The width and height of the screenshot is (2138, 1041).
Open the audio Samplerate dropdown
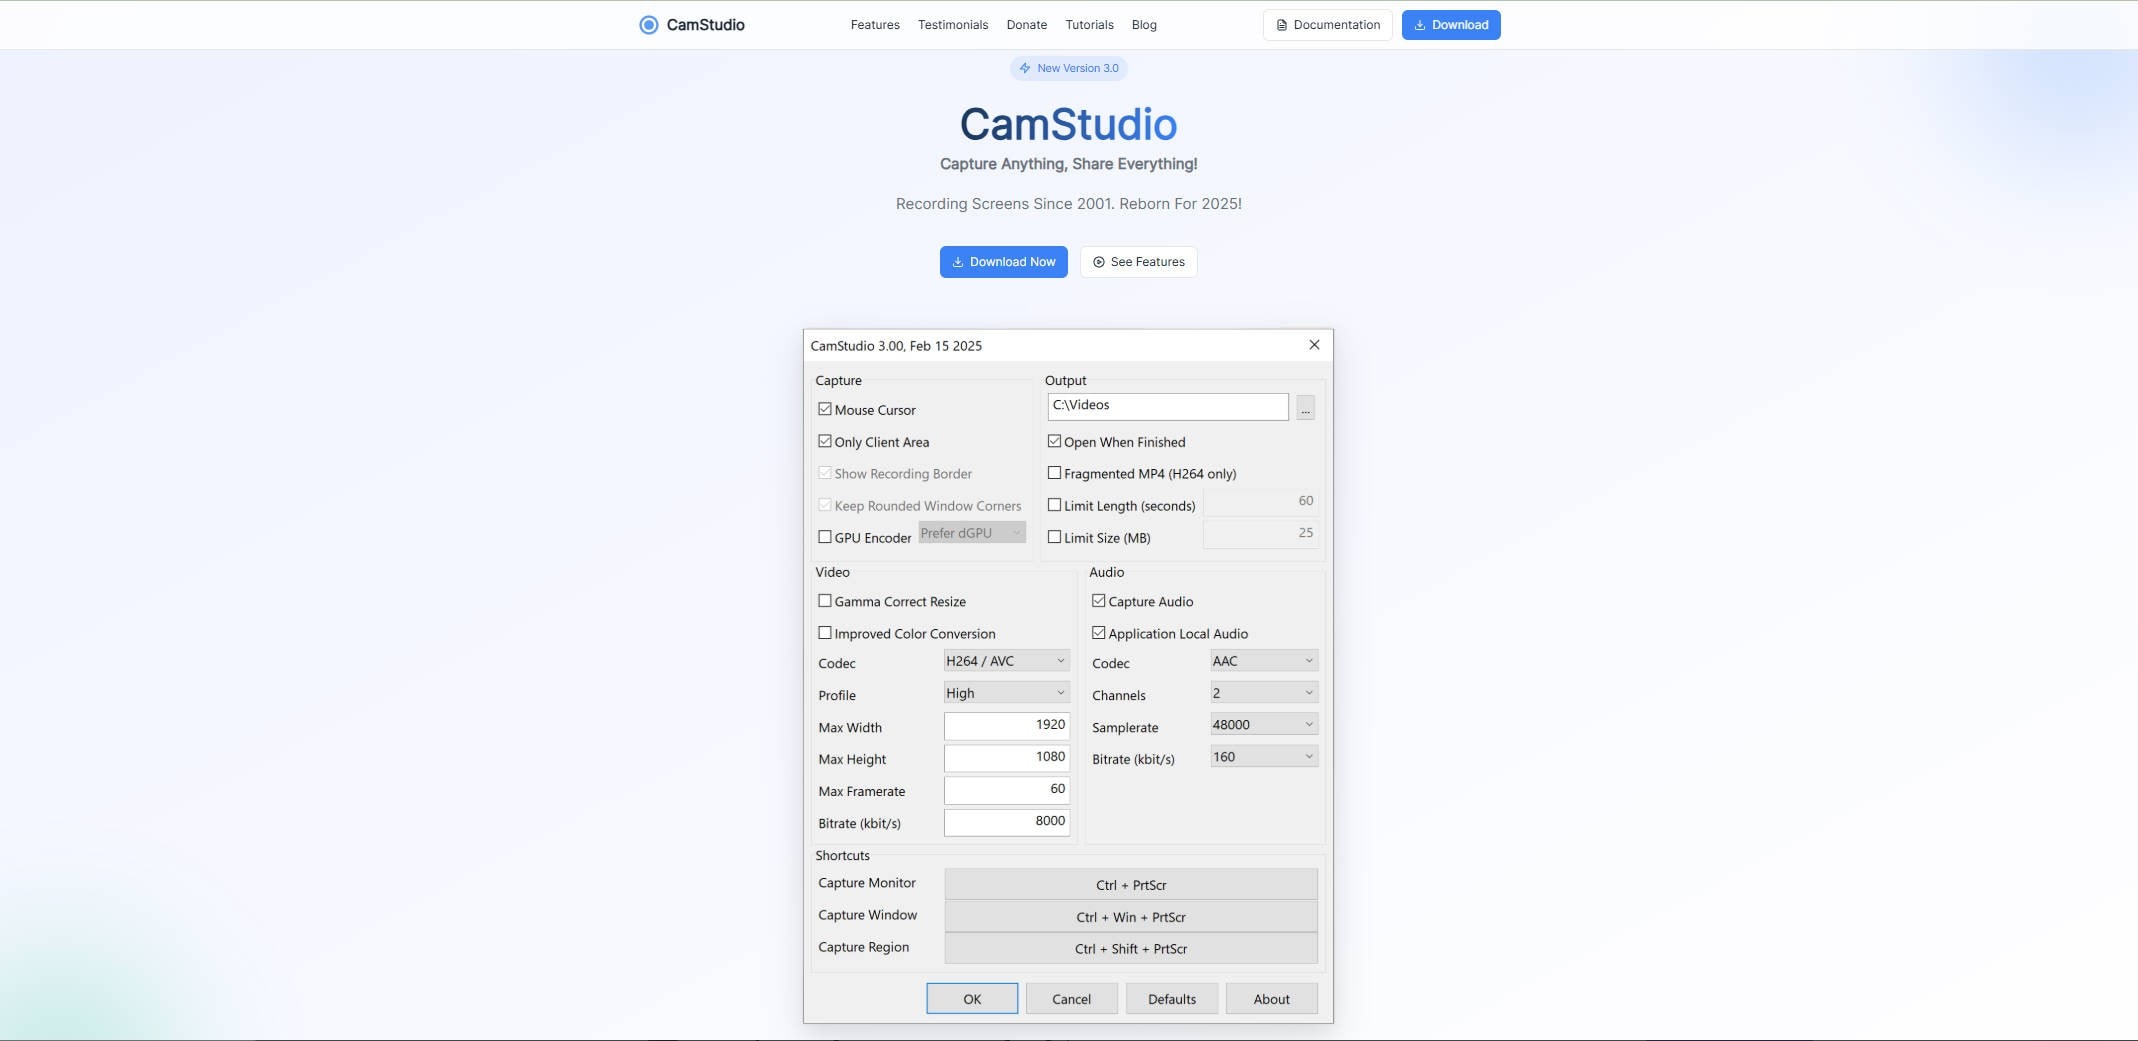tap(1262, 723)
